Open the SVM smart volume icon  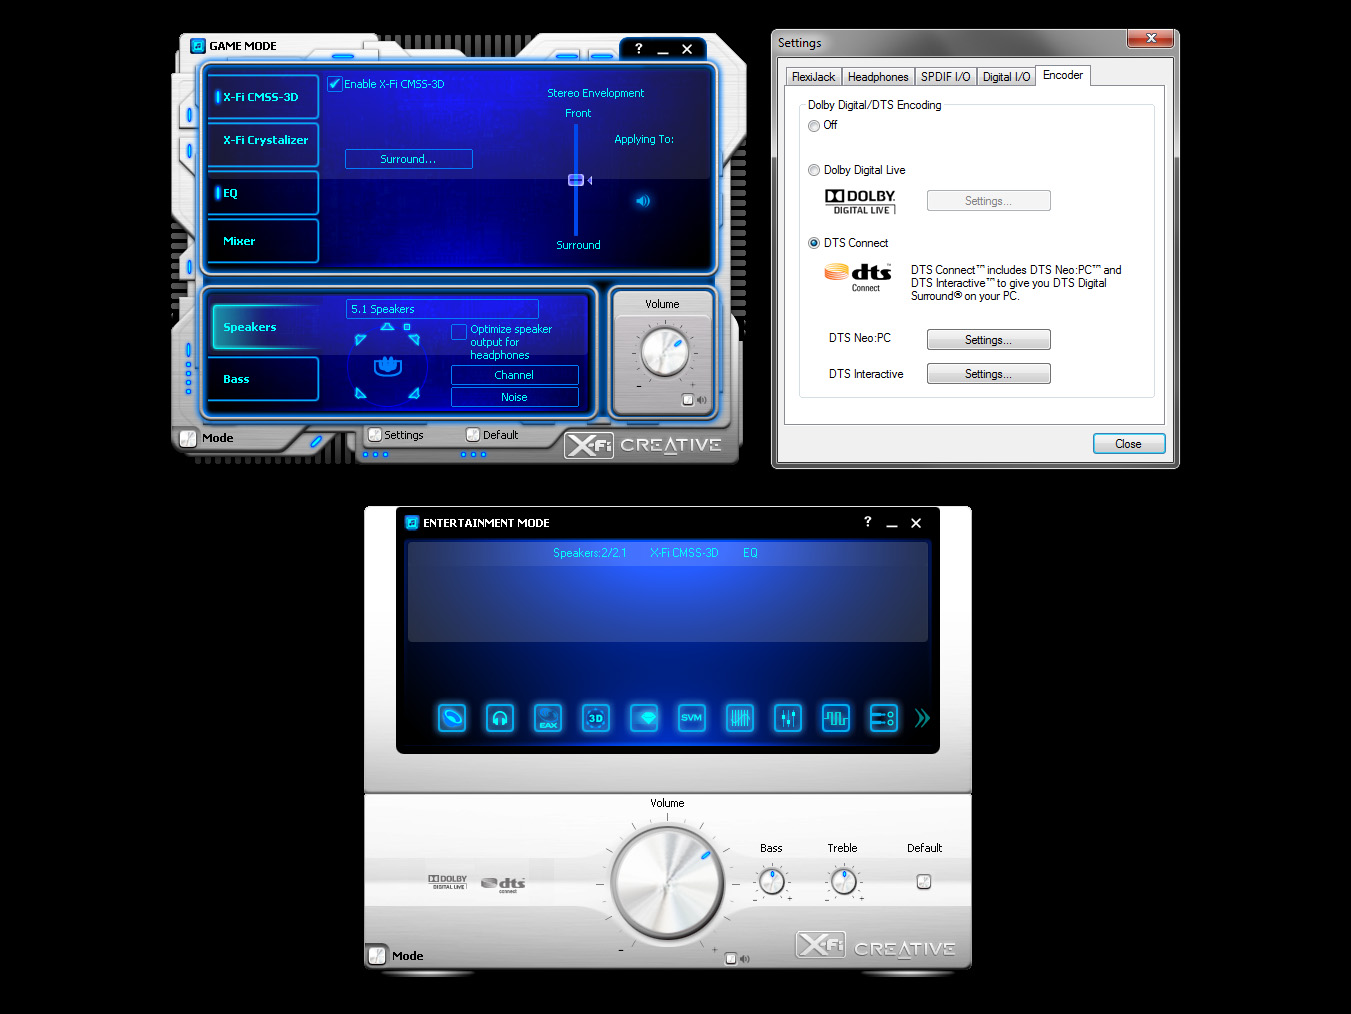point(692,718)
